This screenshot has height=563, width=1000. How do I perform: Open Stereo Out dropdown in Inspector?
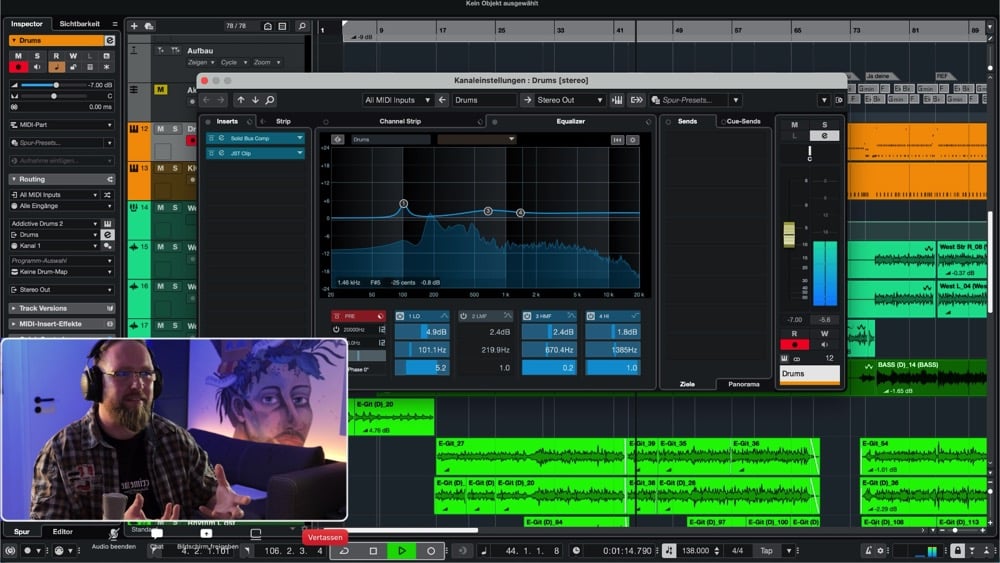click(x=62, y=289)
